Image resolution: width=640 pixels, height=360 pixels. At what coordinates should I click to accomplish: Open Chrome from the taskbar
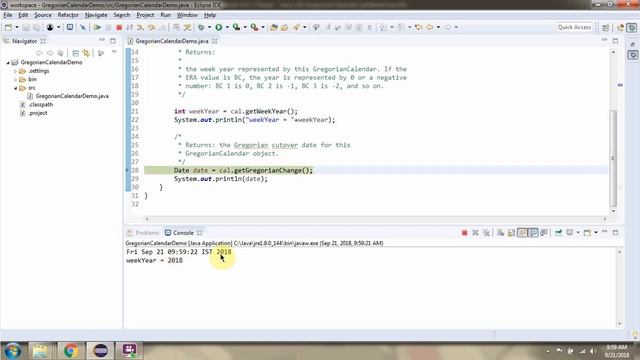(x=70, y=351)
